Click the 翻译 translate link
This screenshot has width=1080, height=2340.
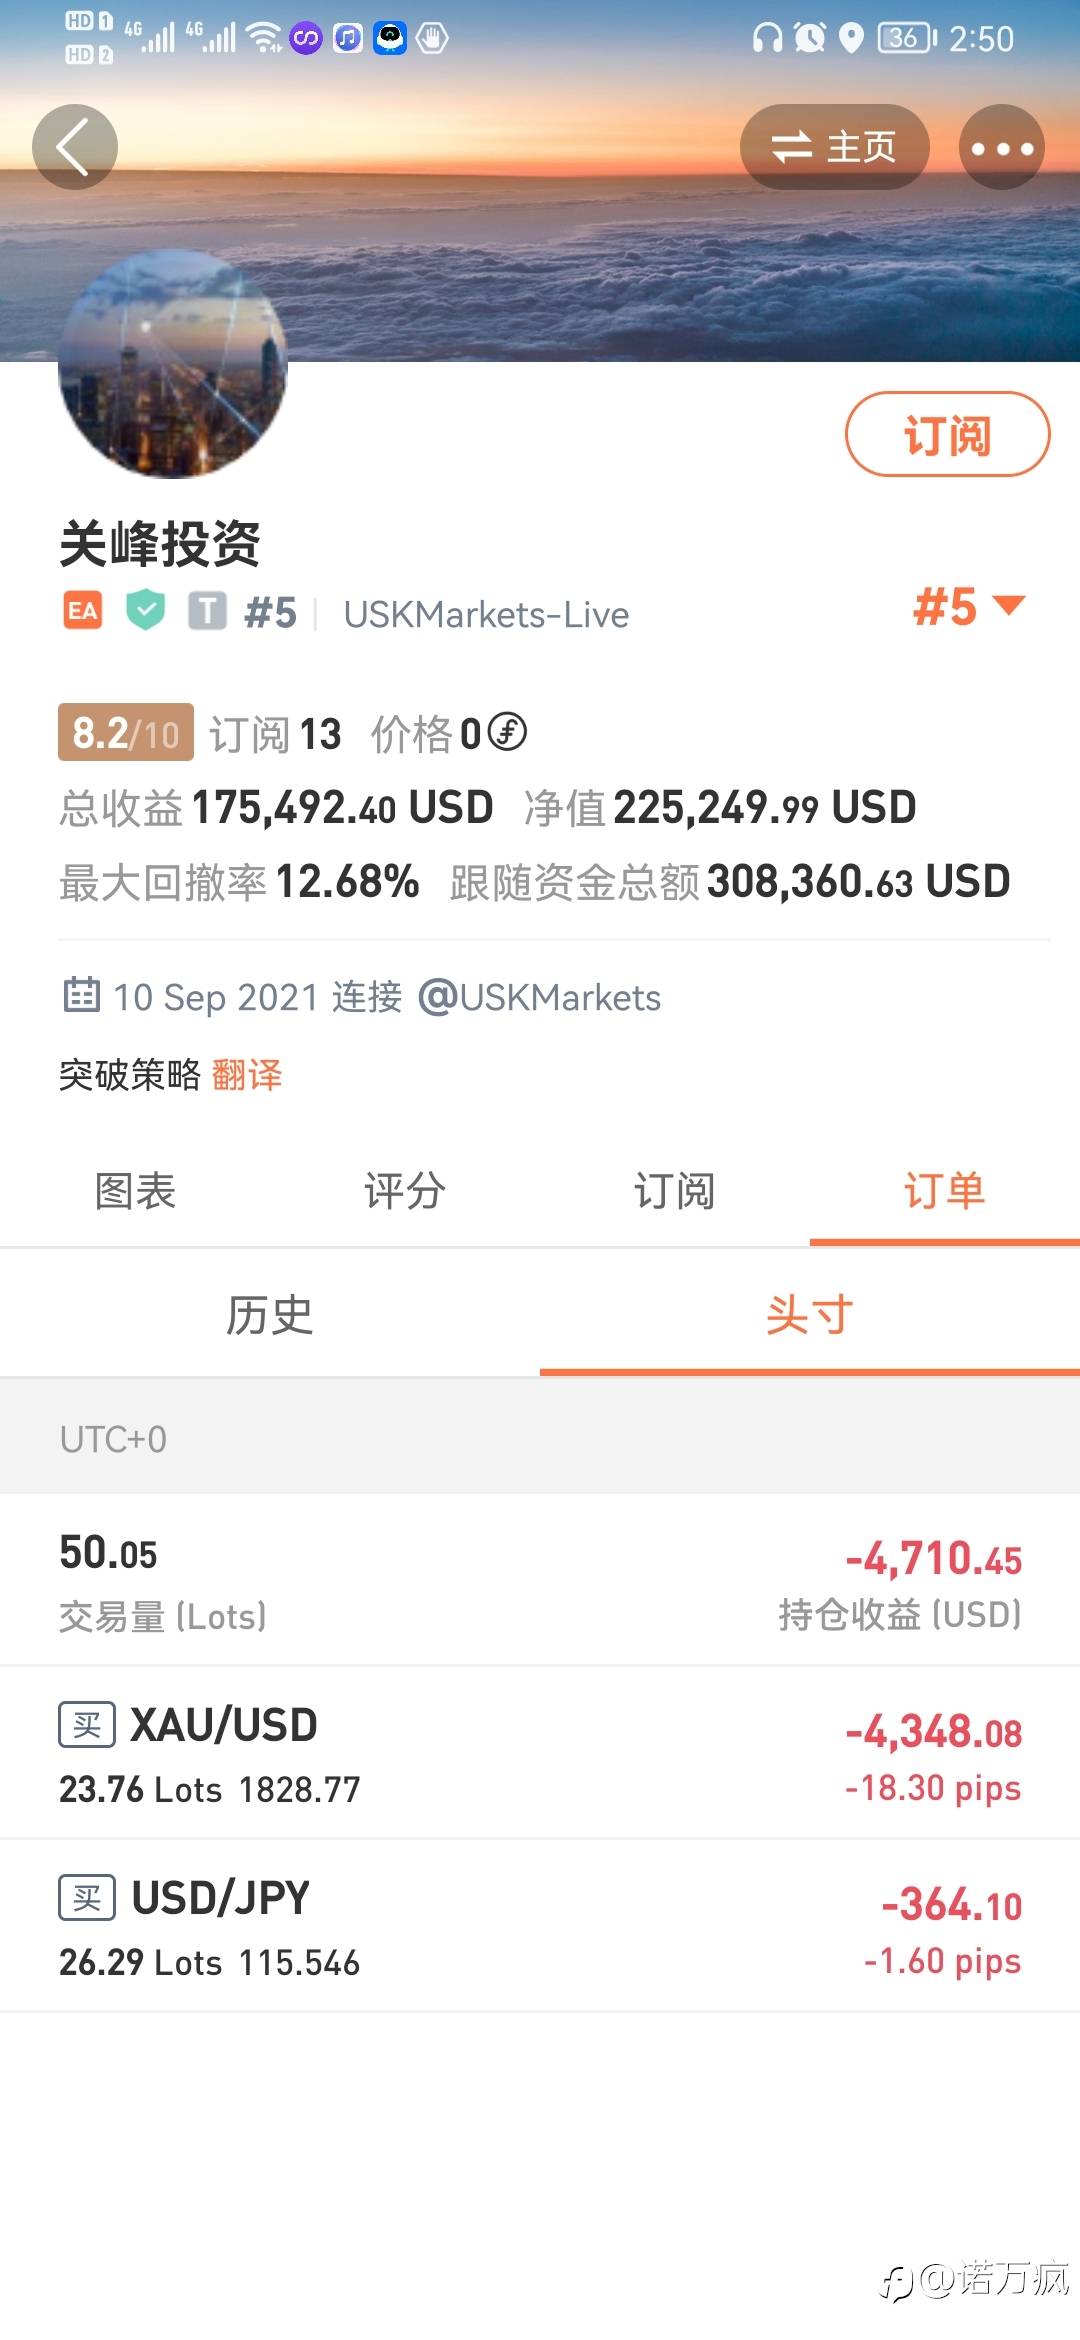click(x=247, y=1075)
